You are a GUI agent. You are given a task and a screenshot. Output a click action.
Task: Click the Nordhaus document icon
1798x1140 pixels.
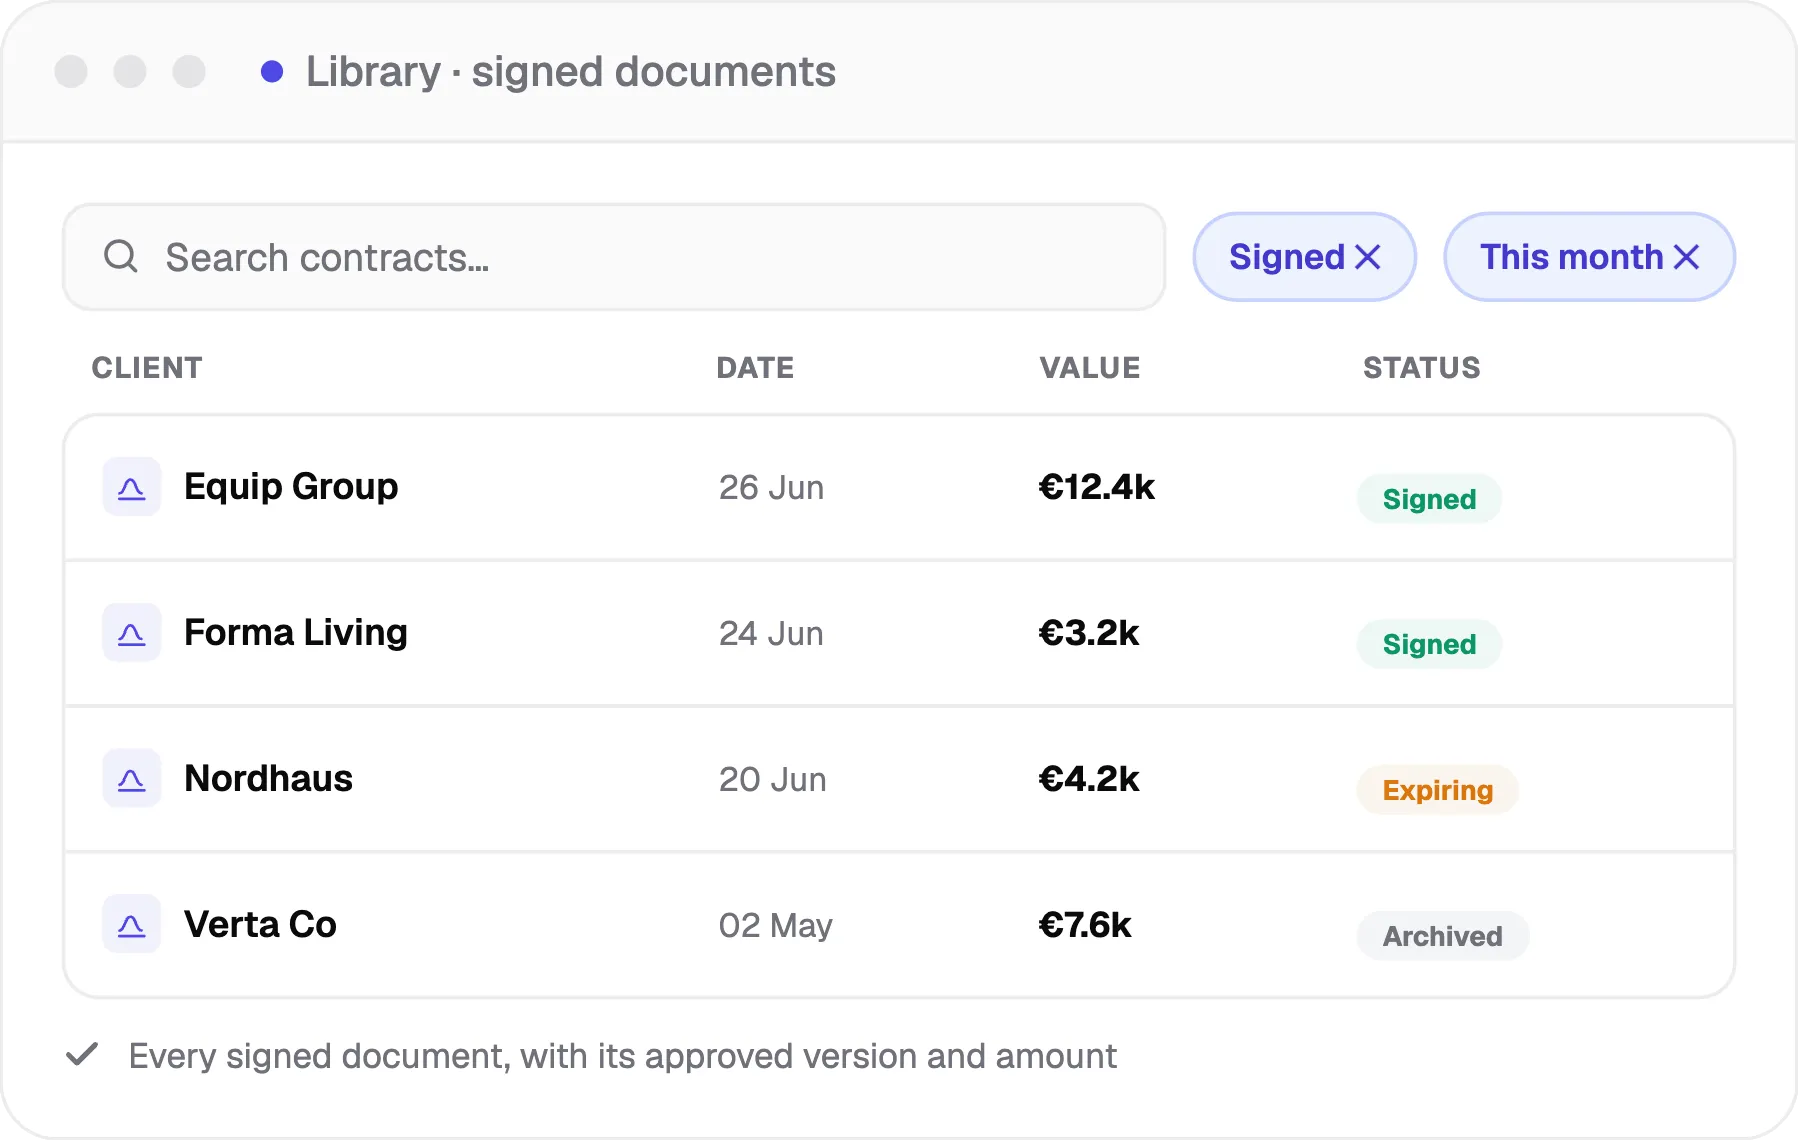click(132, 779)
